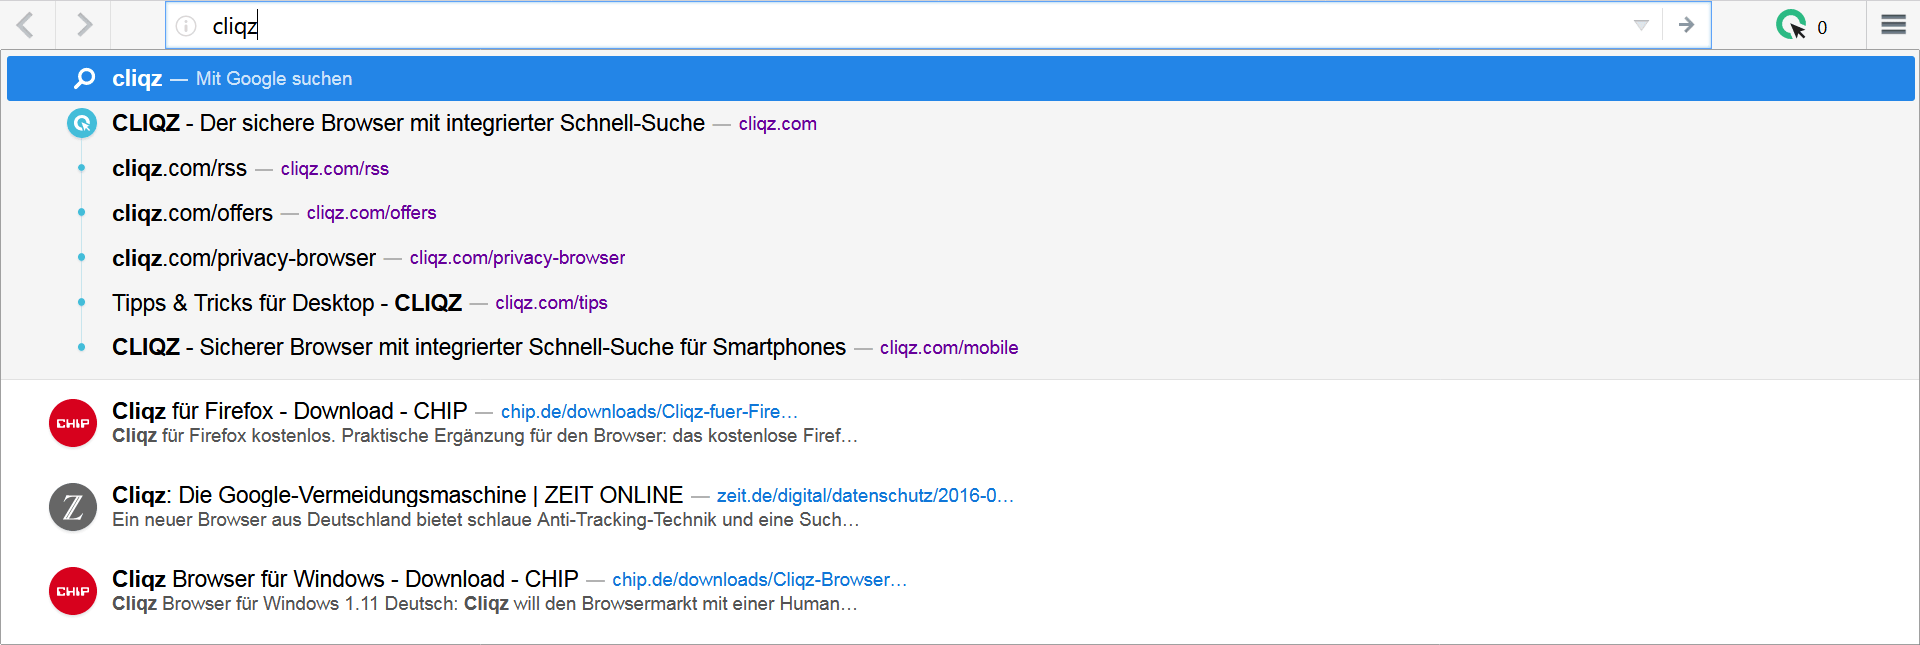Open the purple cliqz.com/offers URL
The height and width of the screenshot is (645, 1920).
(372, 213)
